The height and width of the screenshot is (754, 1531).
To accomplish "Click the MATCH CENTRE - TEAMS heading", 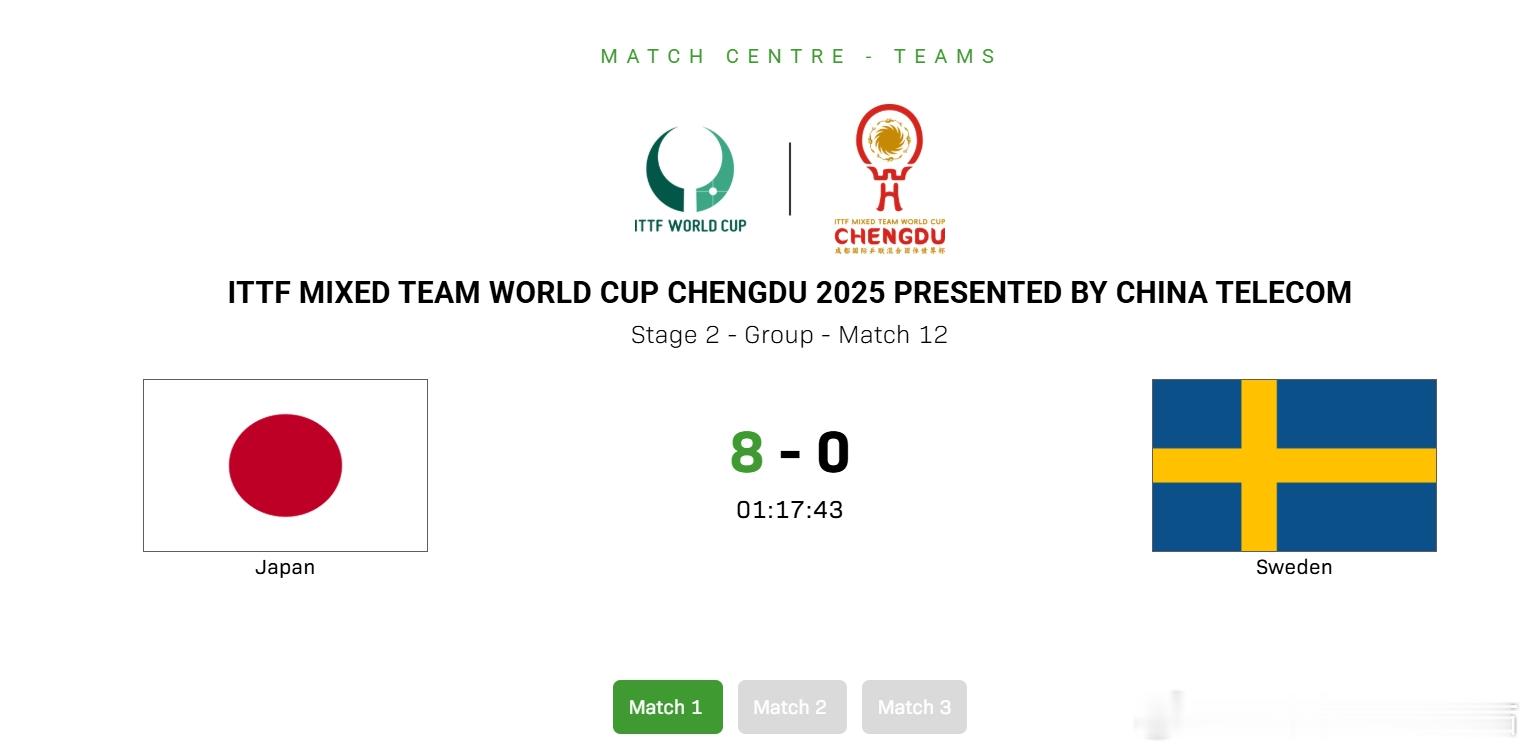I will point(797,56).
